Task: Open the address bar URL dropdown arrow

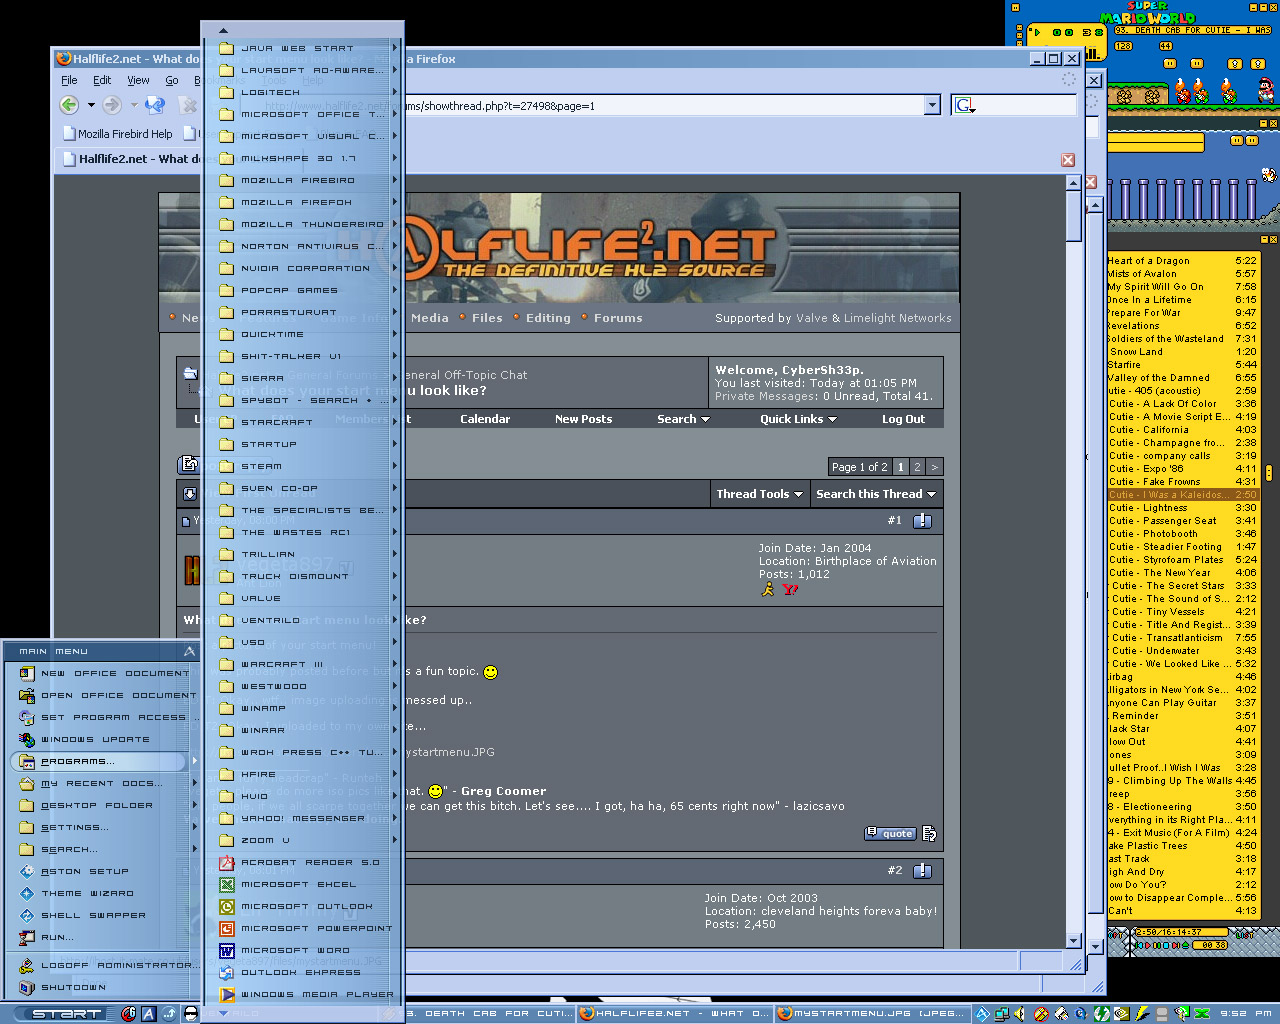Action: coord(932,105)
